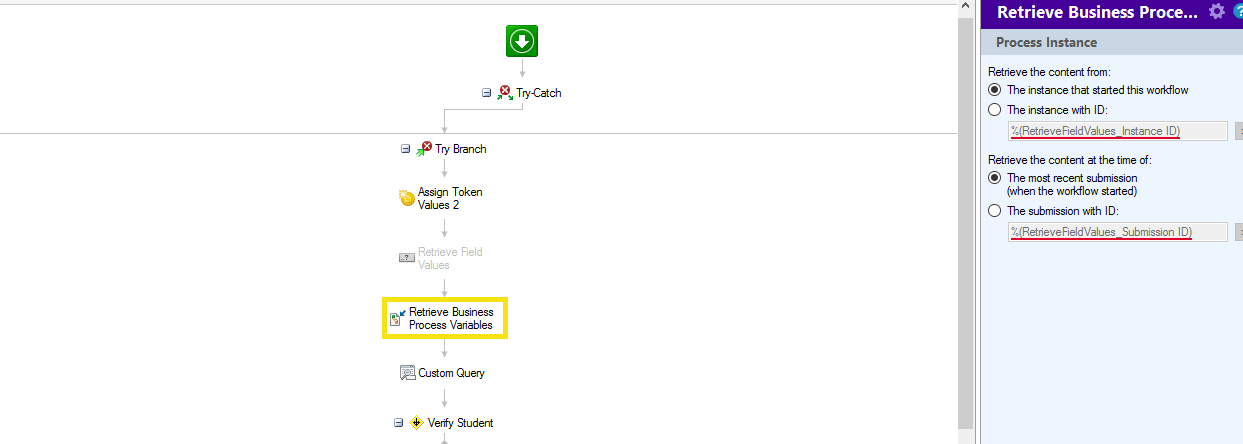Select the Try-Catch activity icon
Screen dimensions: 1243x444
point(505,92)
